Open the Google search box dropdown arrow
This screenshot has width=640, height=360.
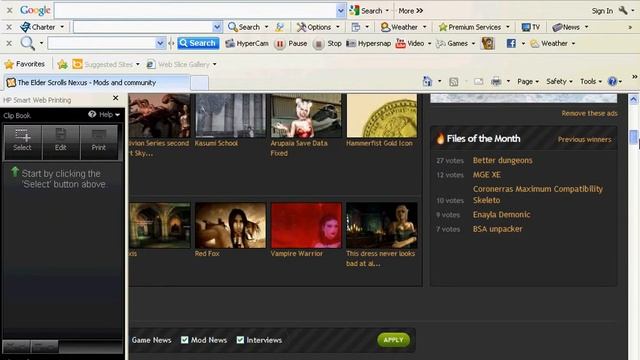pyautogui.click(x=341, y=11)
